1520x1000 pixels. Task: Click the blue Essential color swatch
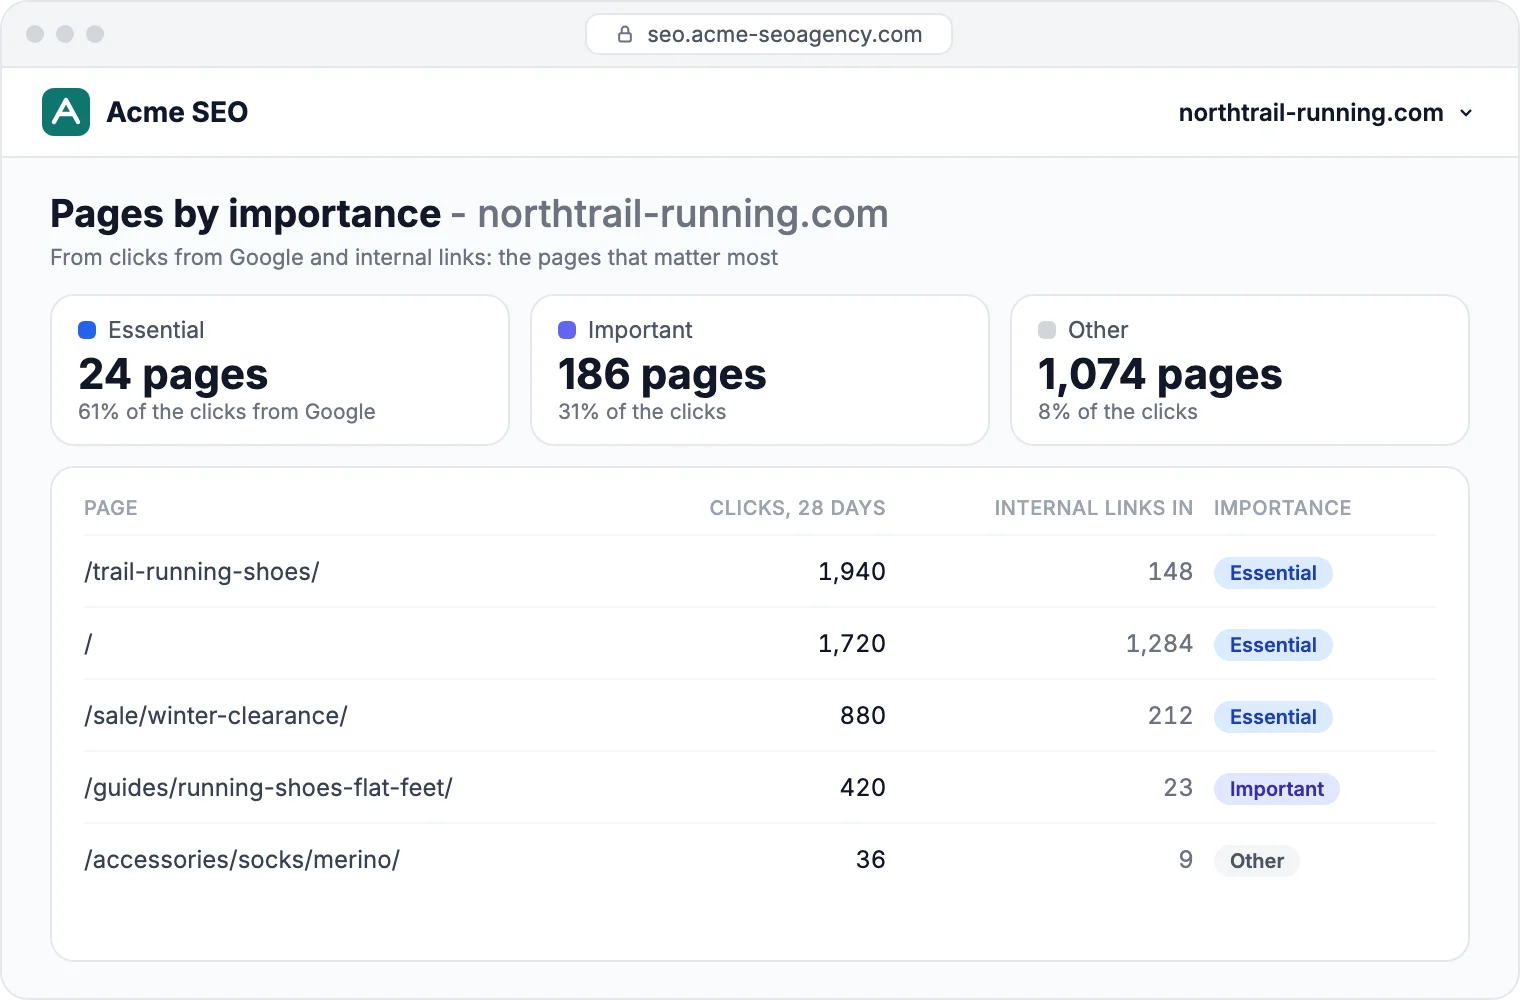tap(87, 330)
